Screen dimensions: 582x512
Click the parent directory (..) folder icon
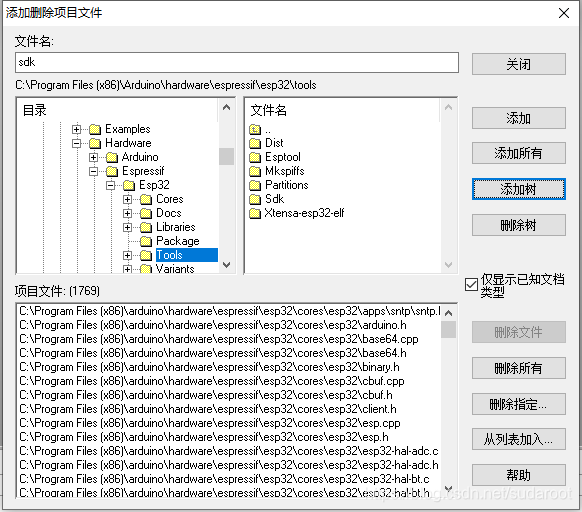point(255,130)
